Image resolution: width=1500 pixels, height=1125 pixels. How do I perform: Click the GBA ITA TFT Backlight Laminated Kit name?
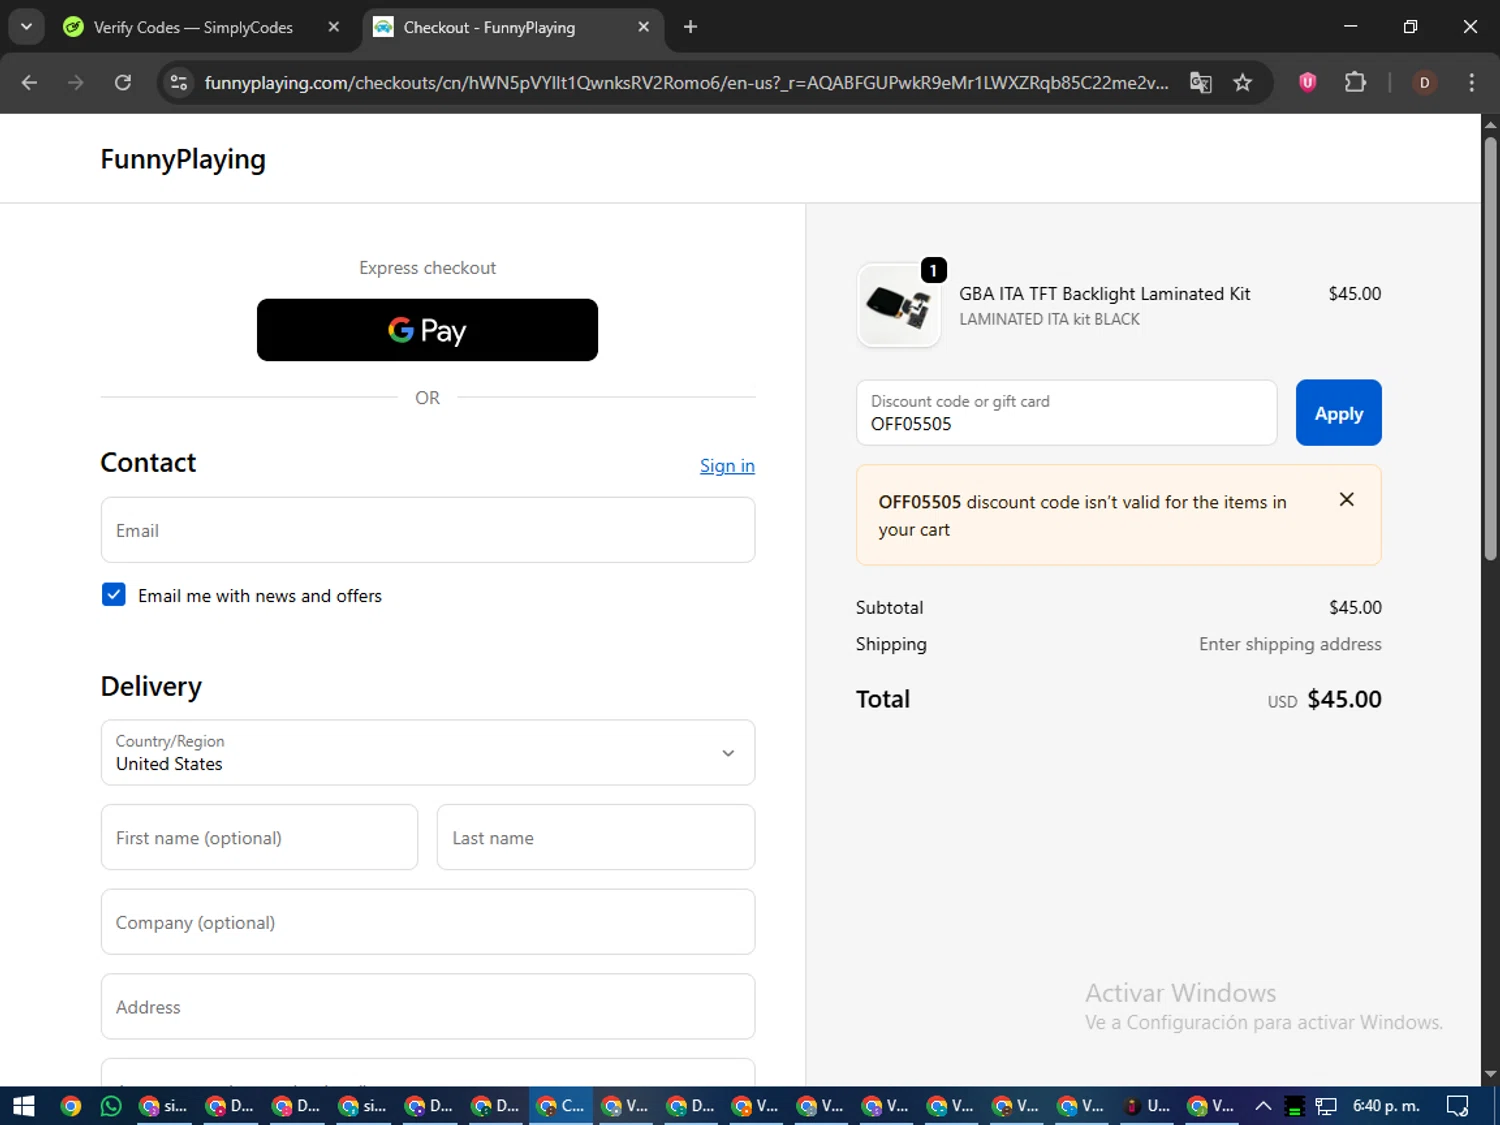tap(1104, 294)
